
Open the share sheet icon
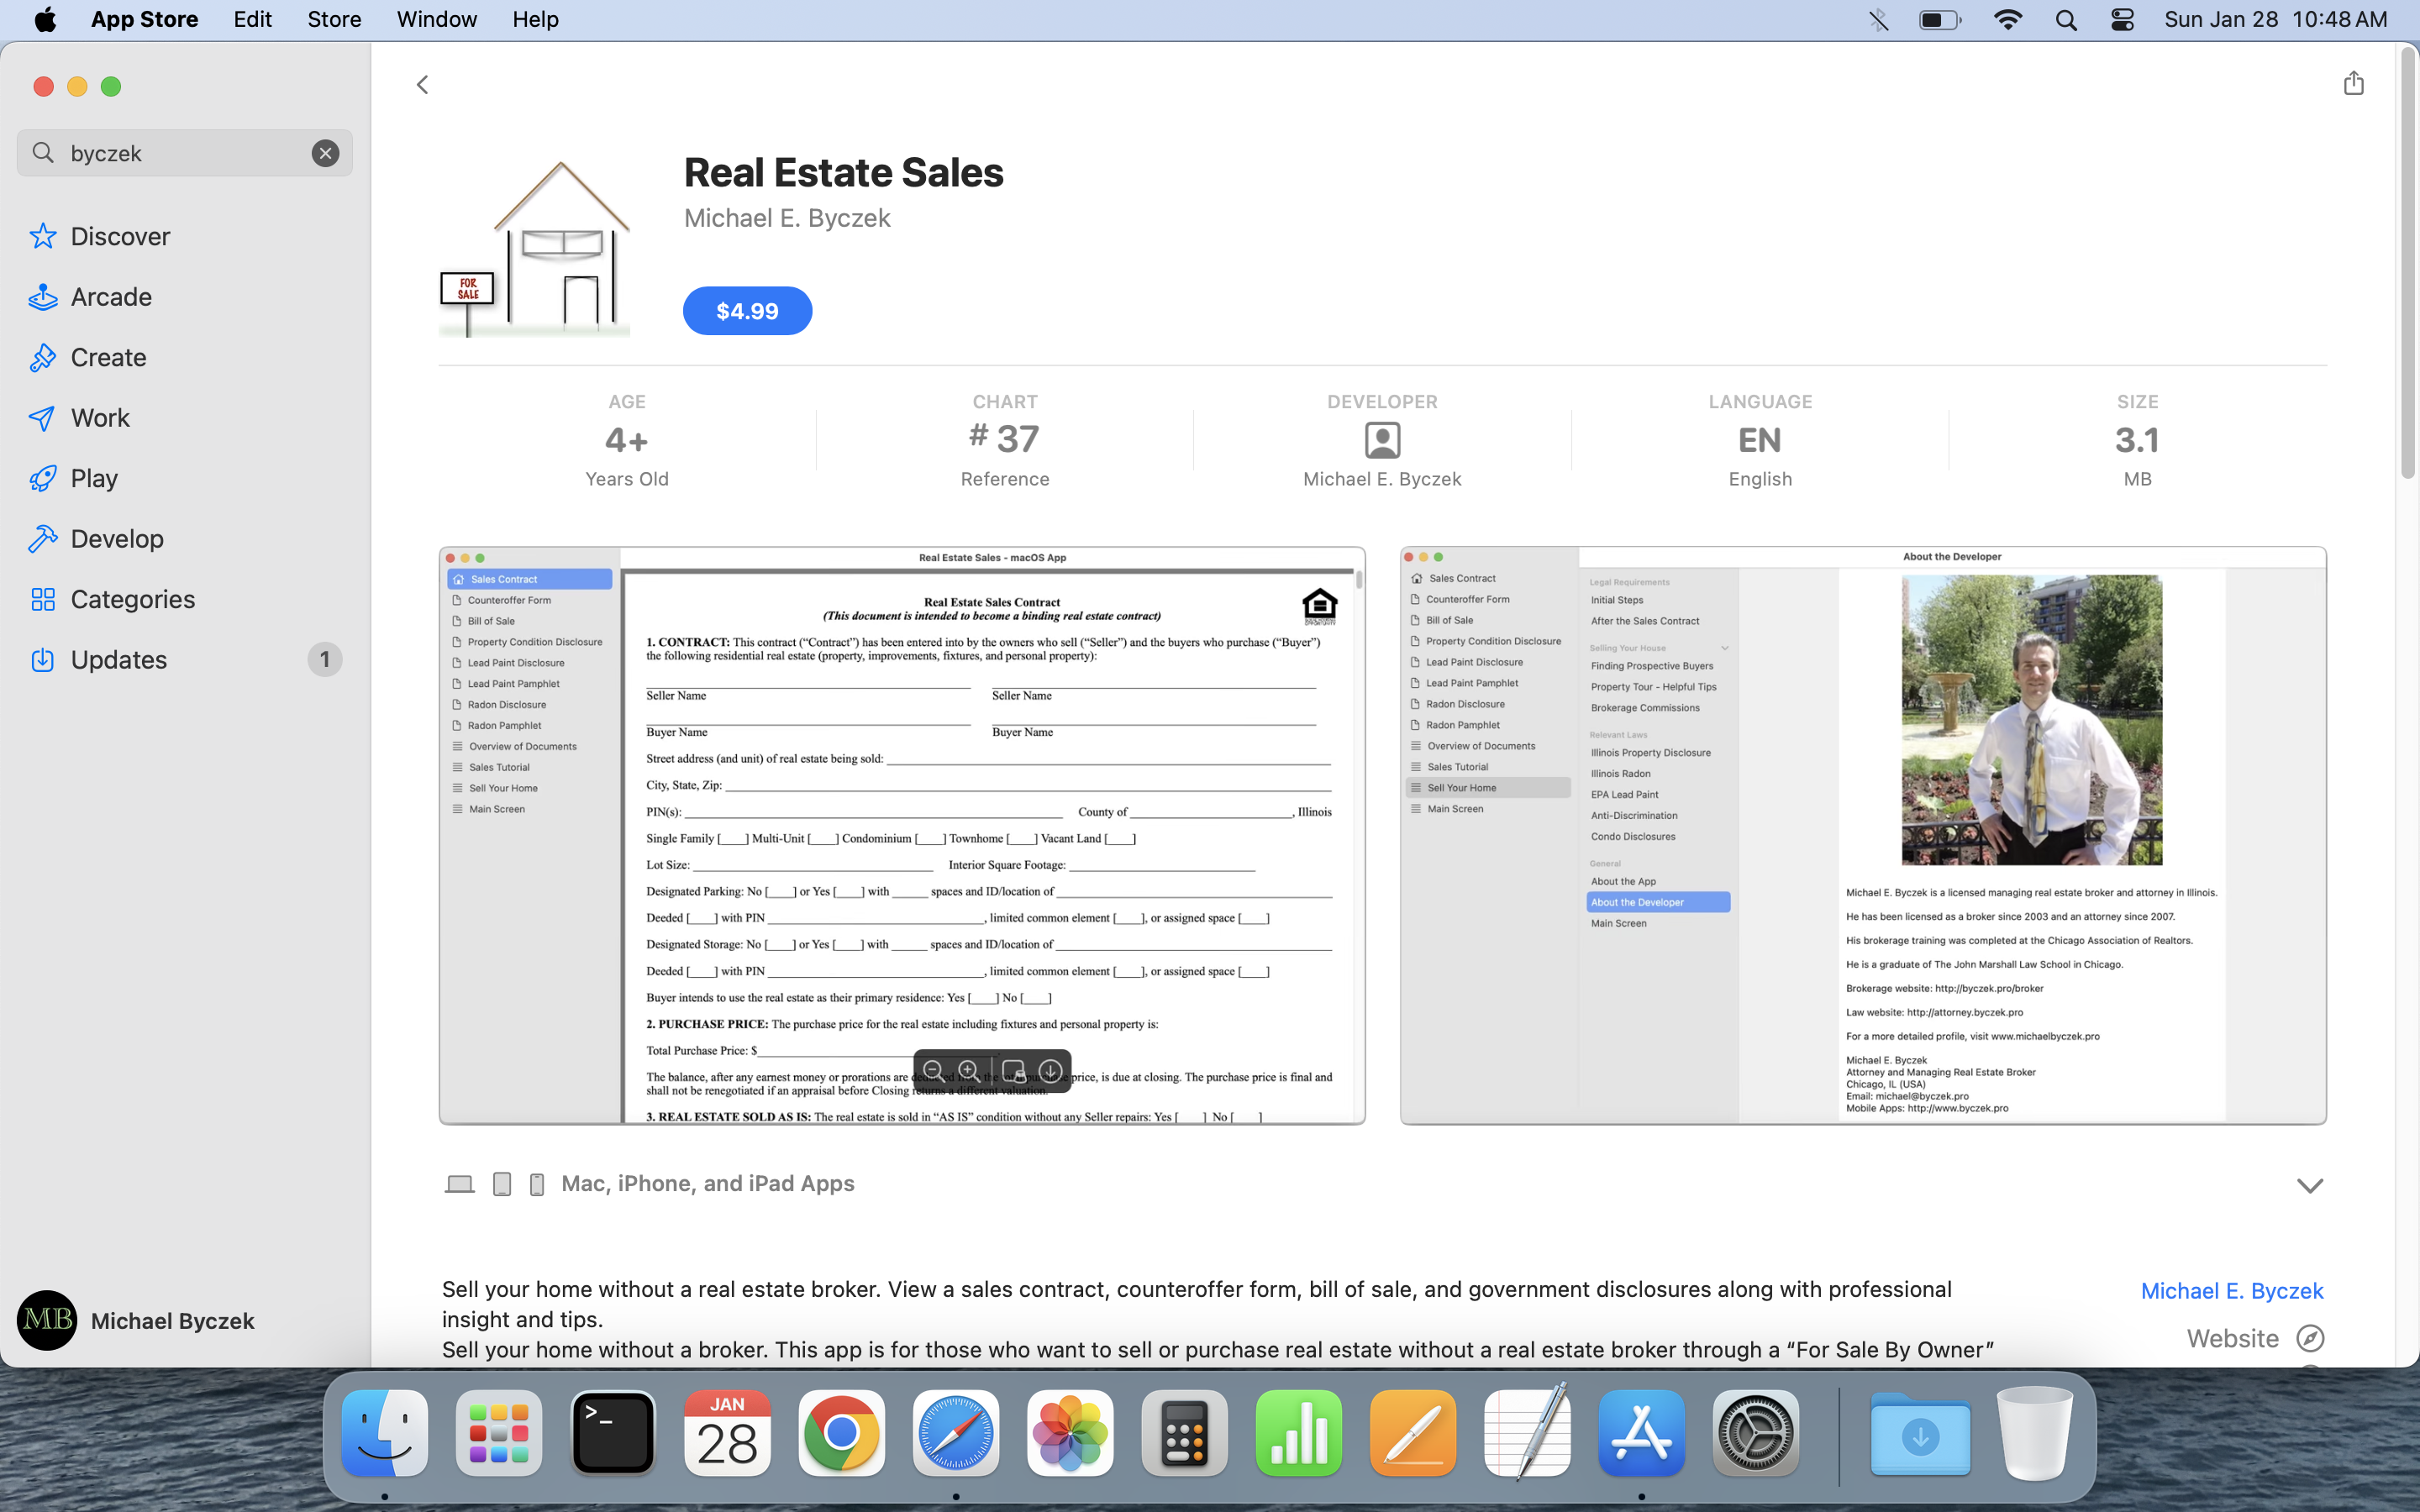click(x=2353, y=83)
